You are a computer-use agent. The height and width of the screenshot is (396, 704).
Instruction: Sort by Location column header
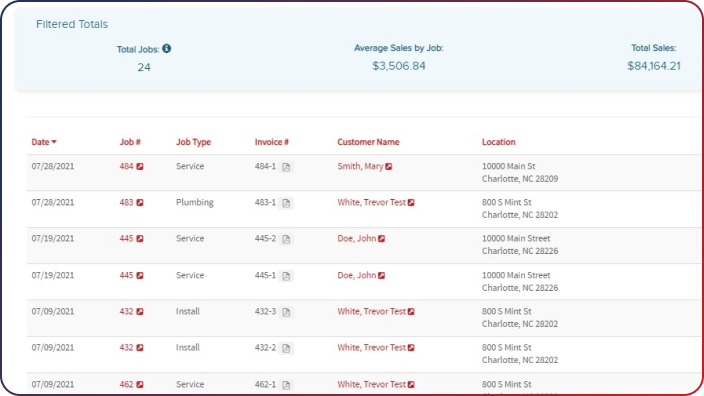pyautogui.click(x=498, y=142)
